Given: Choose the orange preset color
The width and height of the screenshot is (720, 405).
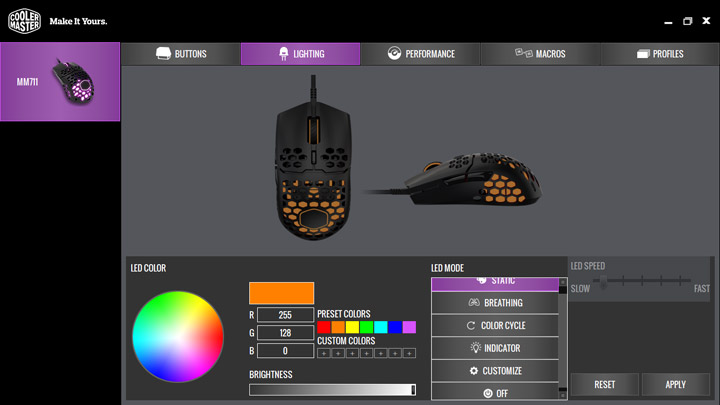Looking at the screenshot, I should pos(338,327).
